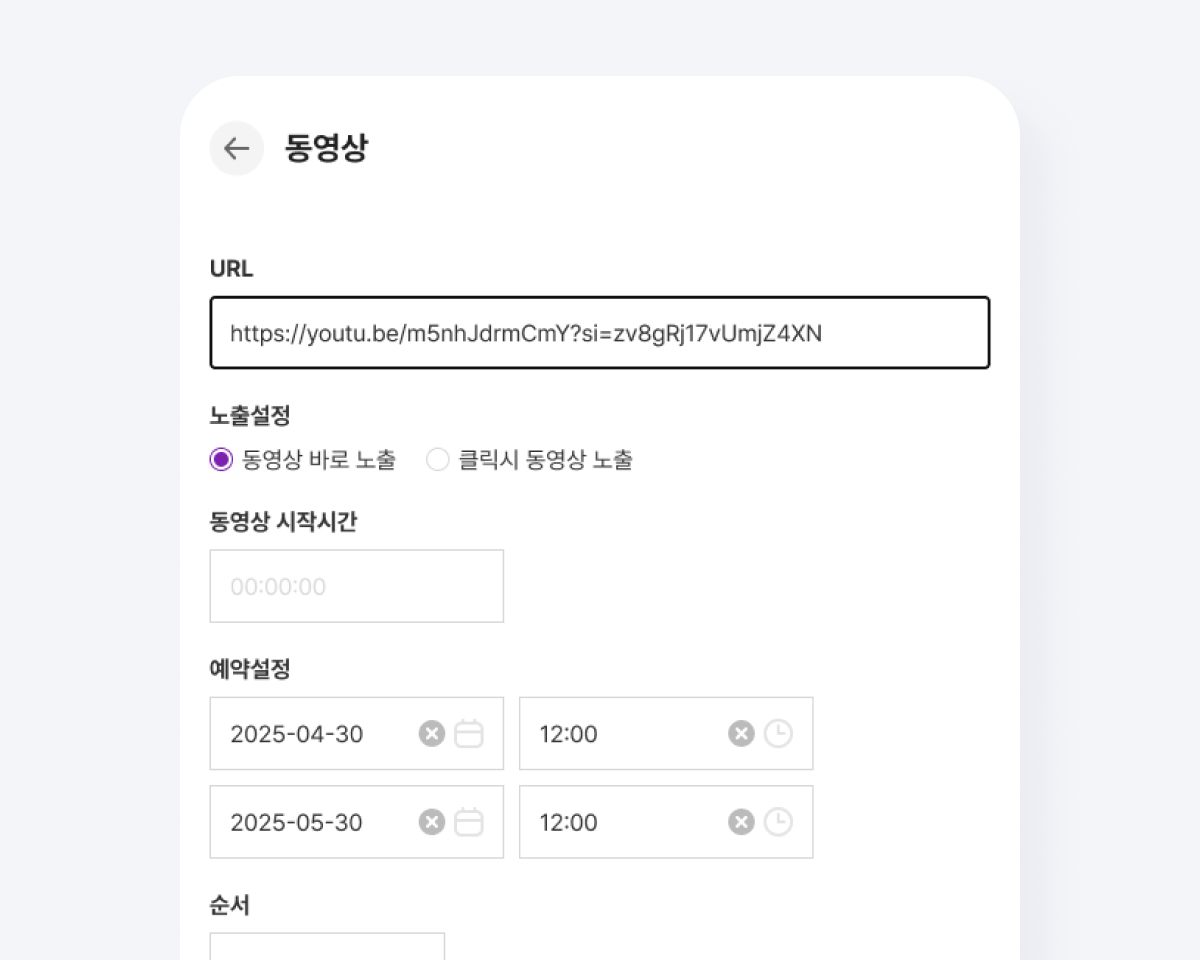This screenshot has width=1200, height=960.
Task: Click the 2025-05-30 date field text
Action: [x=297, y=822]
